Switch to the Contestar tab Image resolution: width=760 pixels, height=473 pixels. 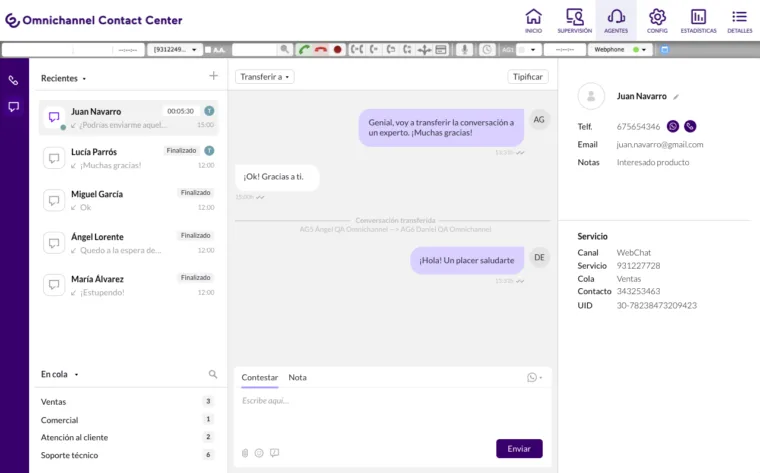coord(260,378)
